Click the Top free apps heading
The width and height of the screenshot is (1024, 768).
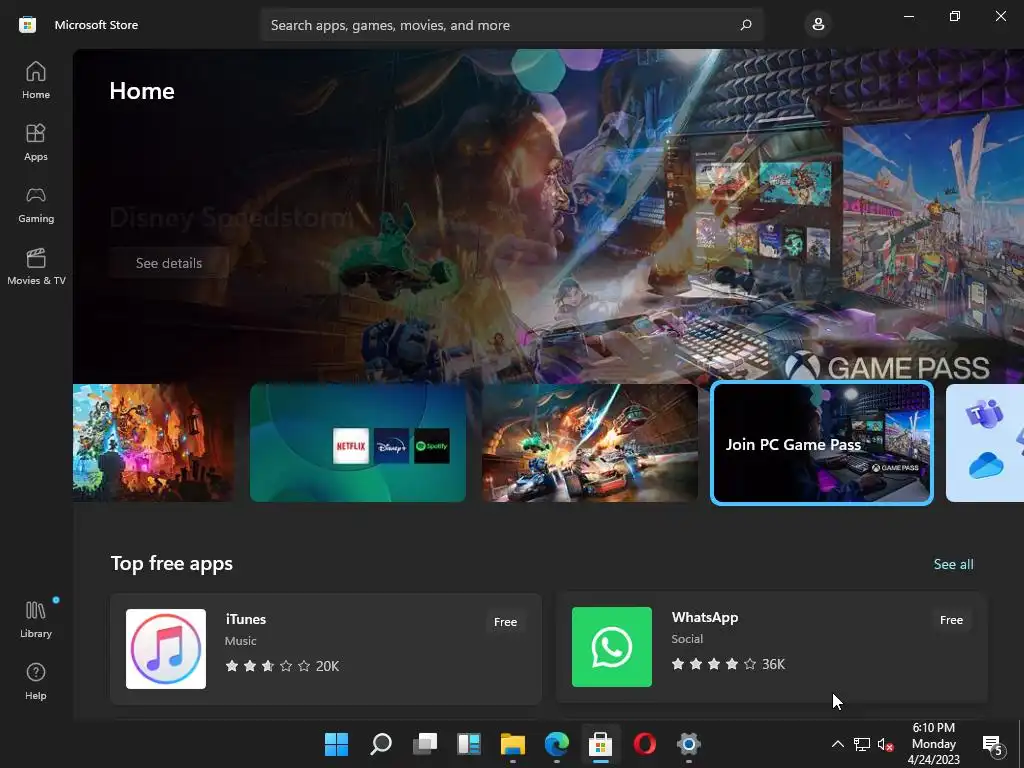pos(172,564)
